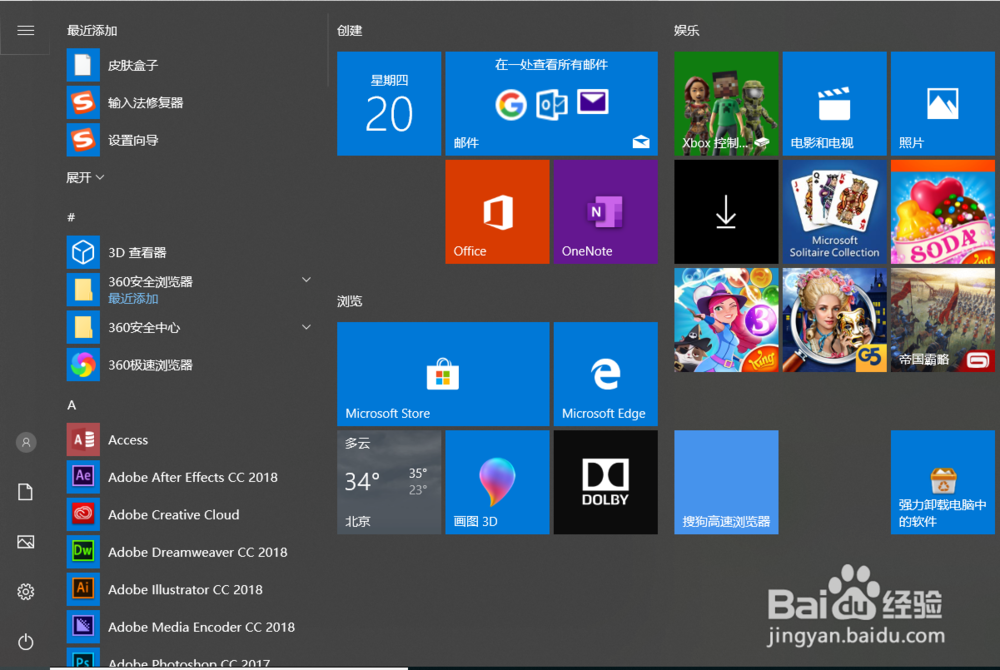Screen dimensions: 1000x670
Task: Open the Microsoft Store tile
Action: (443, 374)
